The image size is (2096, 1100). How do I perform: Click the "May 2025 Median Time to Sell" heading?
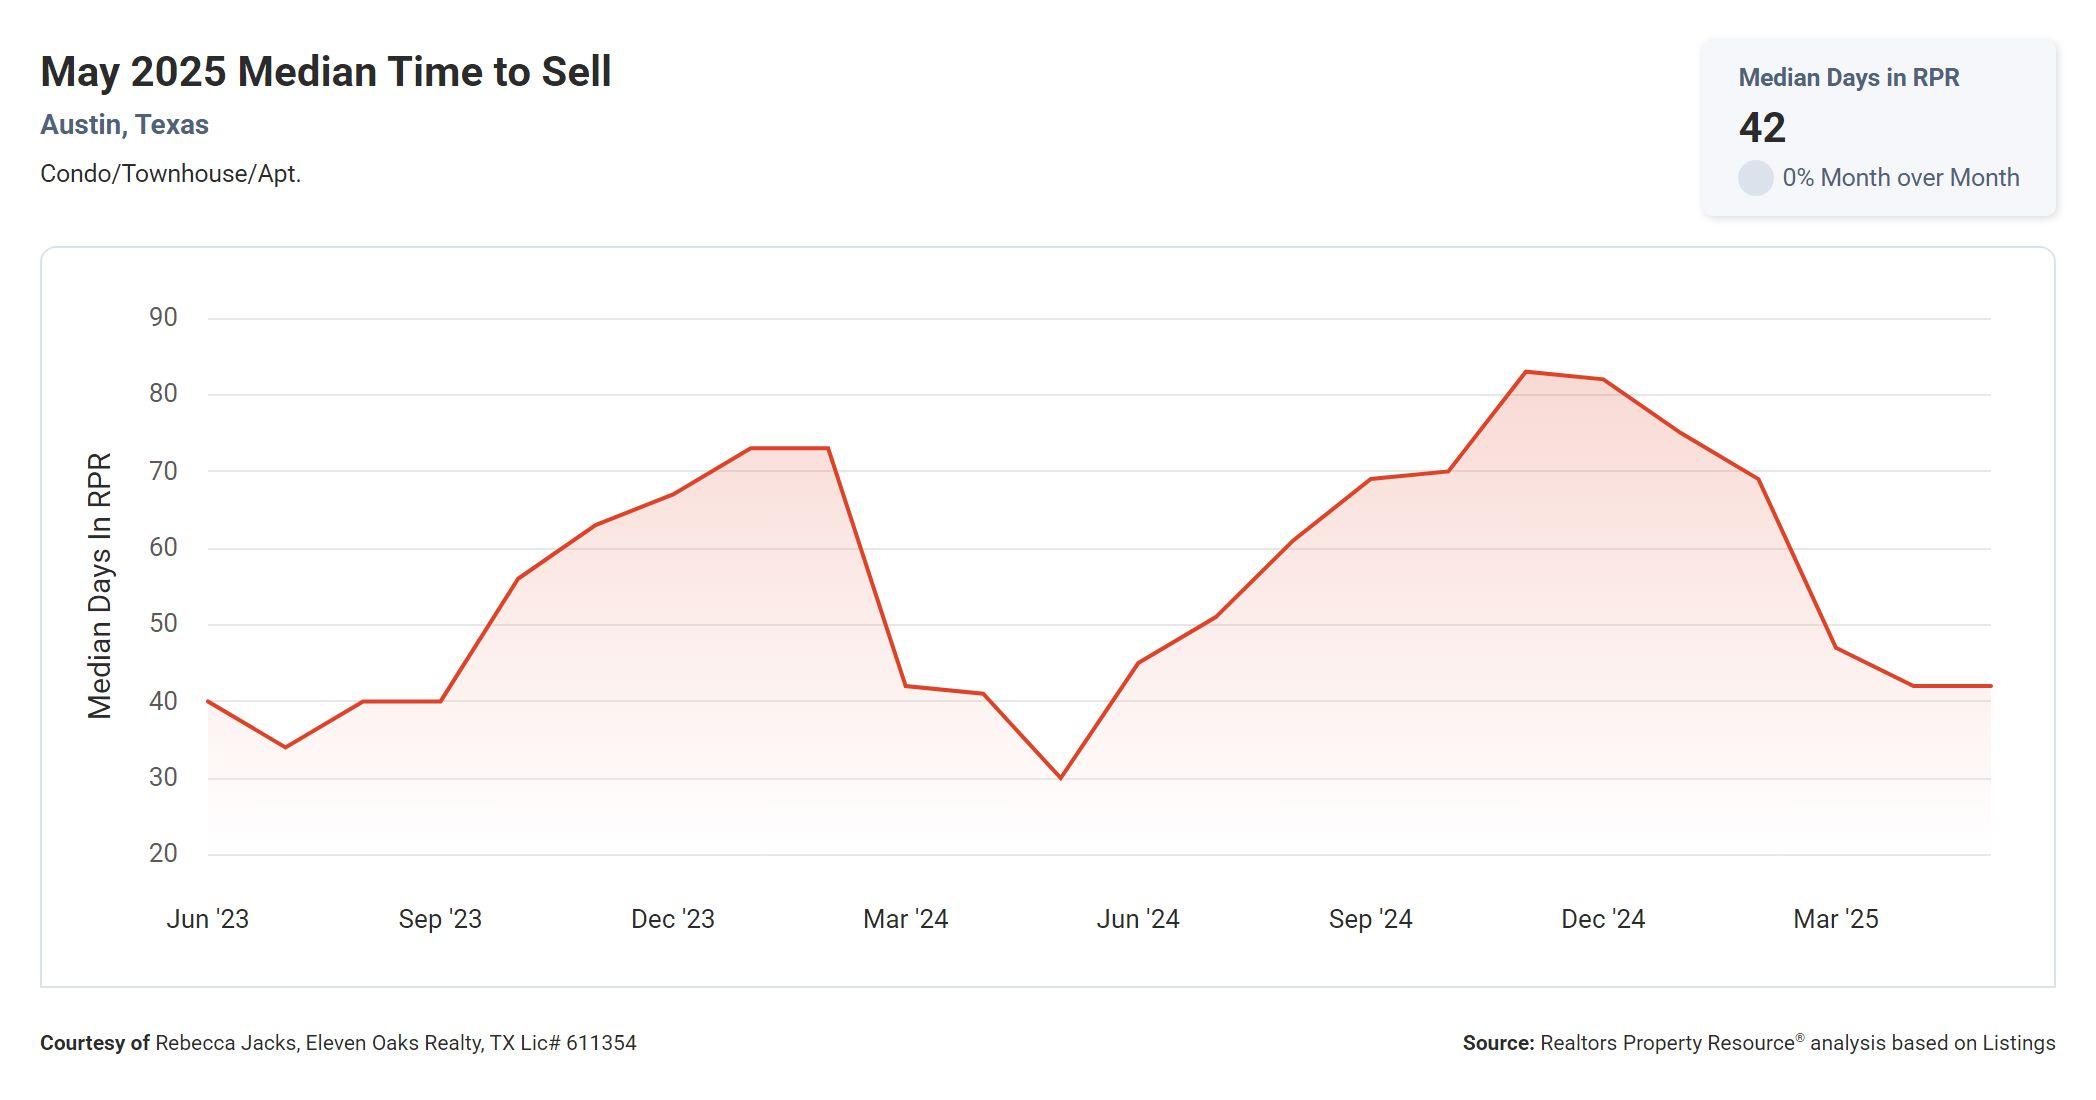pos(325,72)
